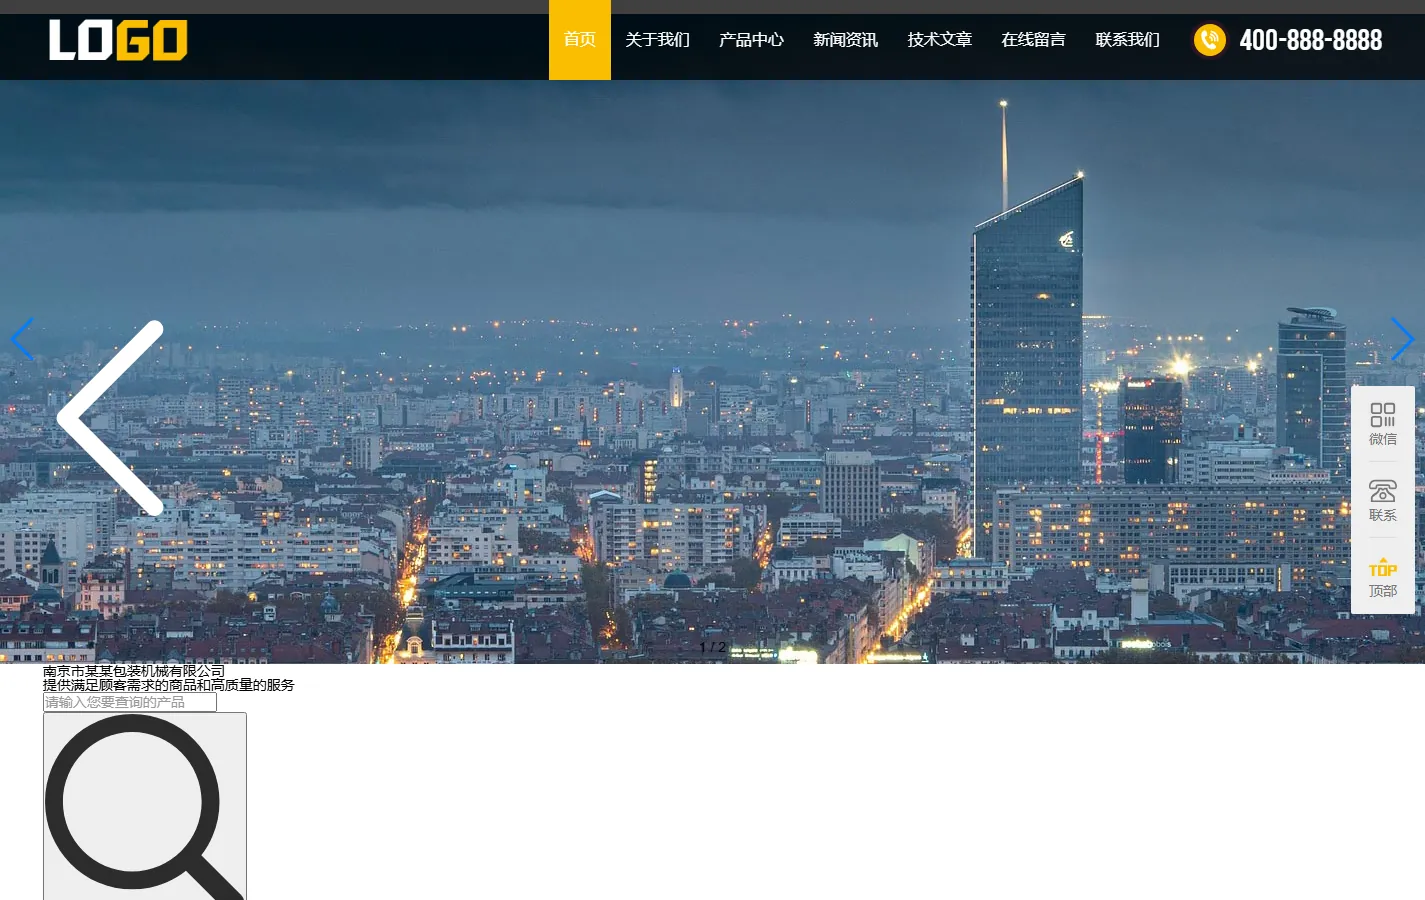Open the 微信 QR code icon

(x=1383, y=424)
